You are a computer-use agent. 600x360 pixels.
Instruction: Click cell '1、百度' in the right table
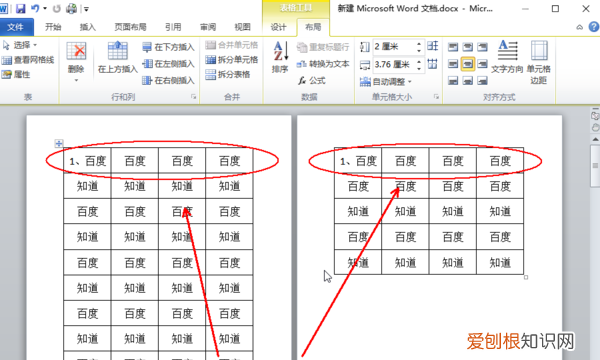tap(358, 161)
